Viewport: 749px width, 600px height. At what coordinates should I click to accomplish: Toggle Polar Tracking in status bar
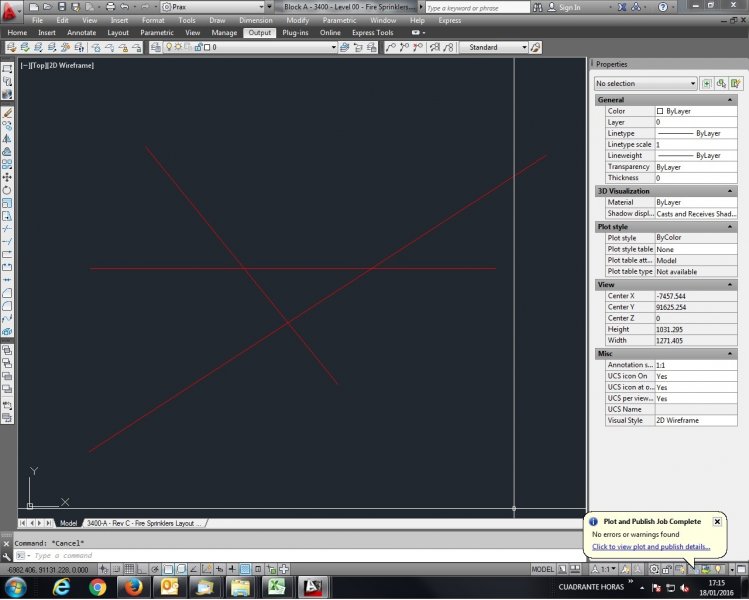pyautogui.click(x=155, y=569)
